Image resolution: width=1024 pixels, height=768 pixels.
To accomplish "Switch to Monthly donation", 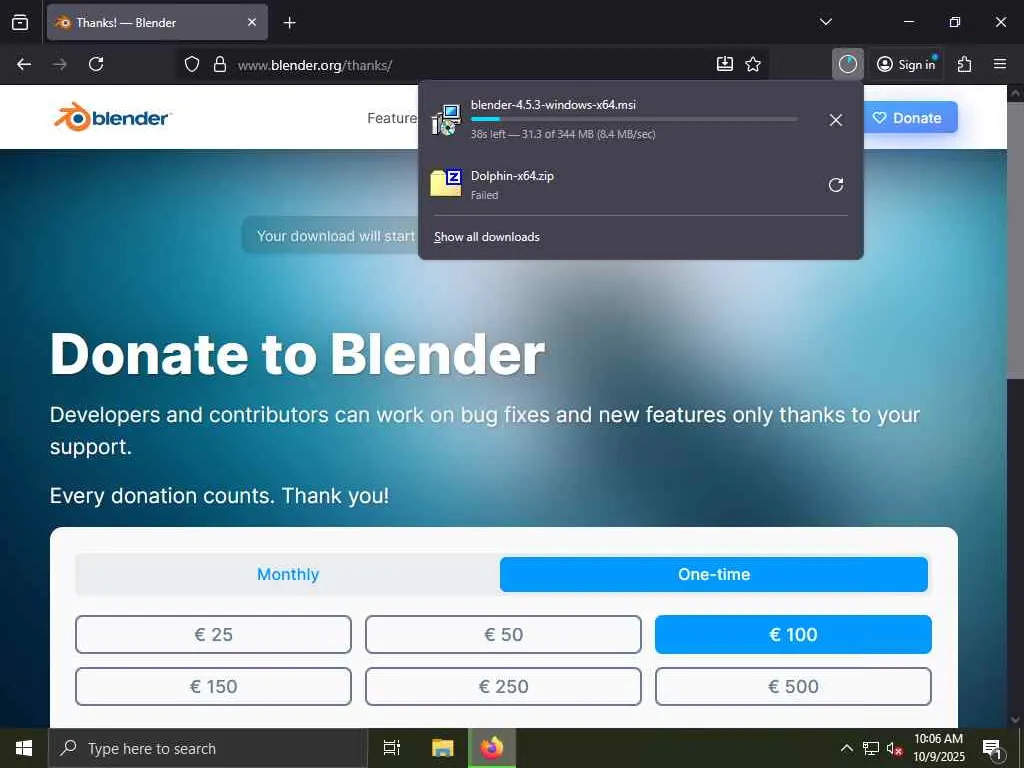I will 288,574.
